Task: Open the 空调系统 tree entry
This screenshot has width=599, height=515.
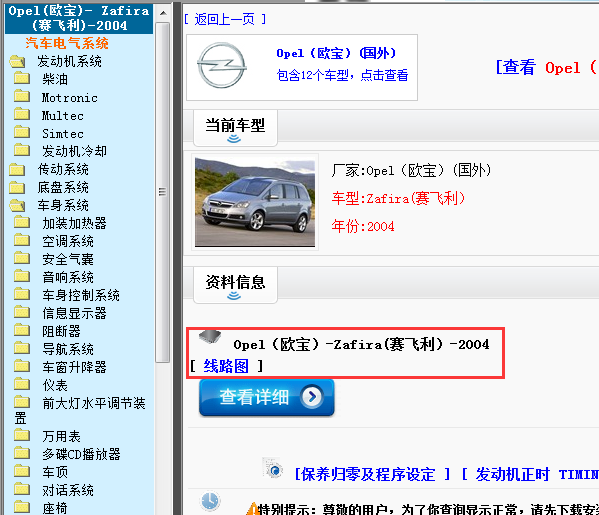Action: [68, 241]
